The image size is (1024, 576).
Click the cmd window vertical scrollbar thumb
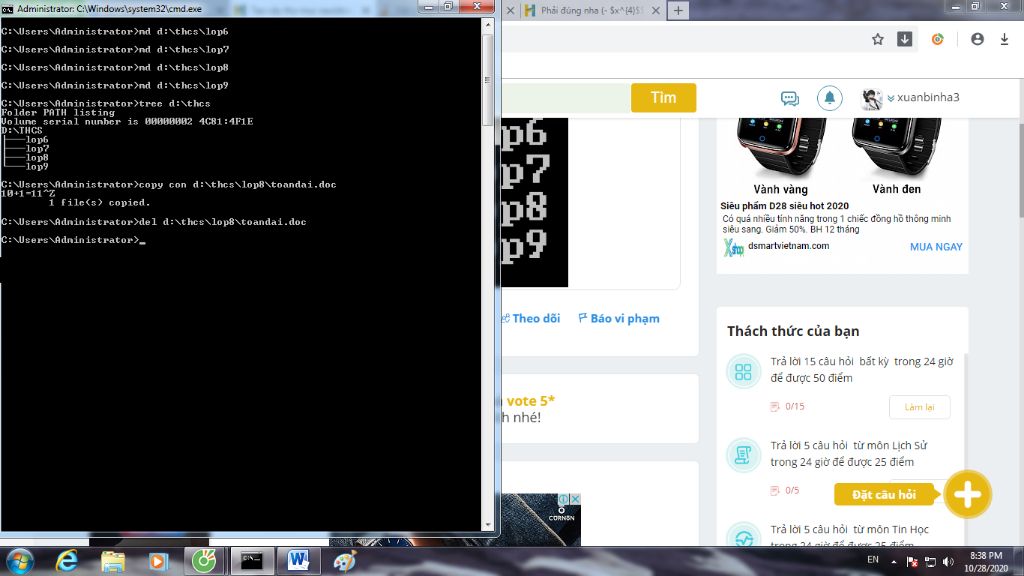tap(487, 80)
